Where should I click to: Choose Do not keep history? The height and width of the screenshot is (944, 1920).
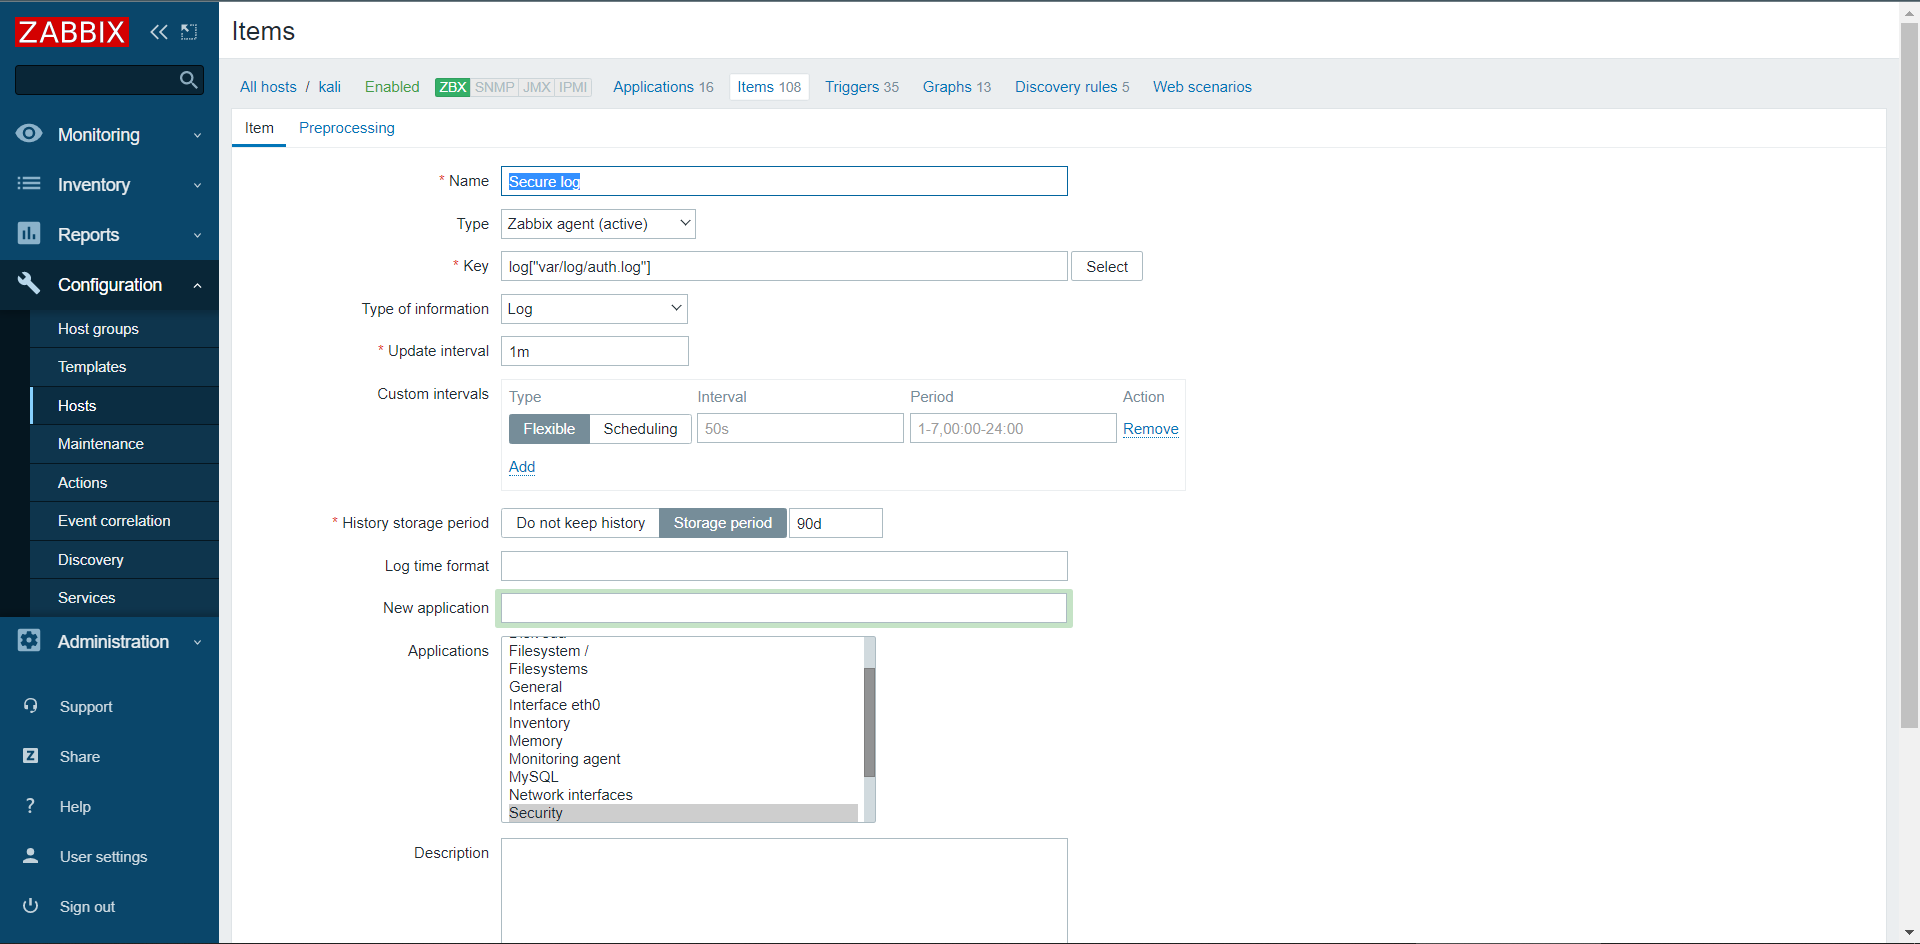coord(580,523)
